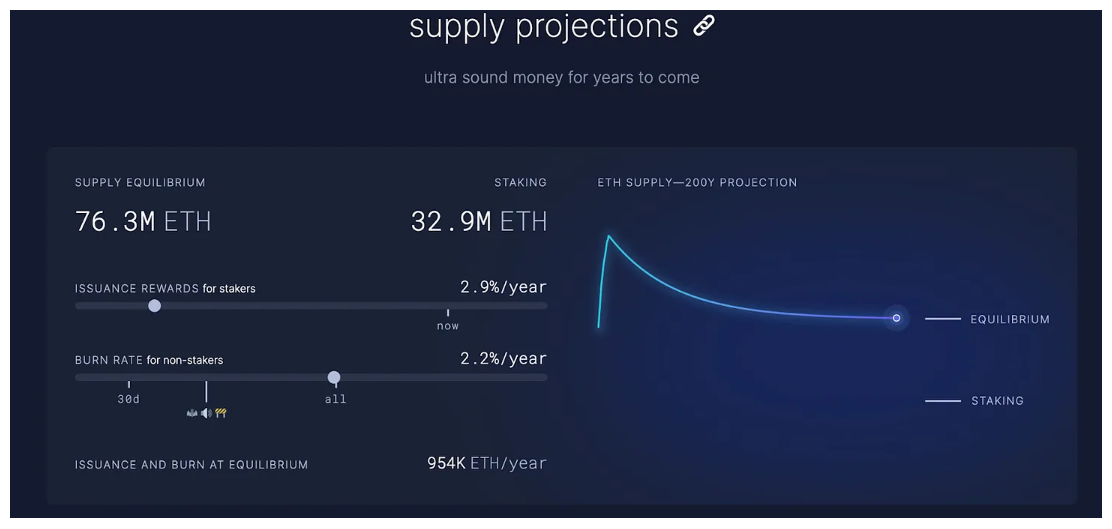Click the 32.9M ETH staking value
This screenshot has height=529, width=1112.
click(478, 221)
